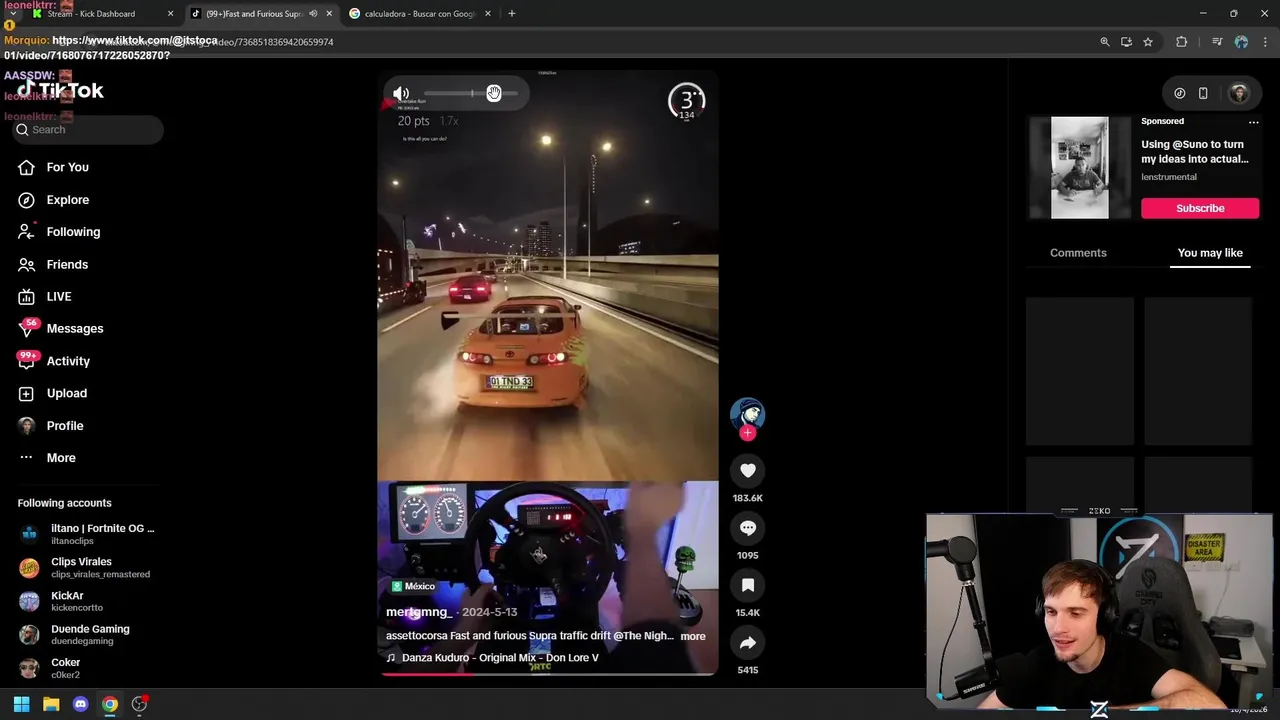Screen dimensions: 1280x720
Task: Open a new browser tab with plus
Action: click(511, 14)
